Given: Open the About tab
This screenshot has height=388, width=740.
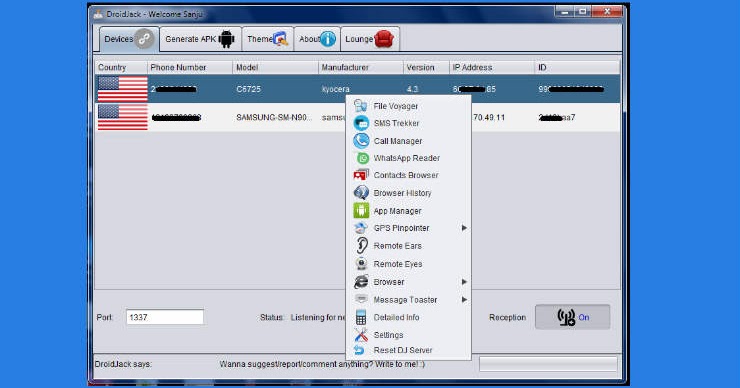Looking at the screenshot, I should point(317,39).
